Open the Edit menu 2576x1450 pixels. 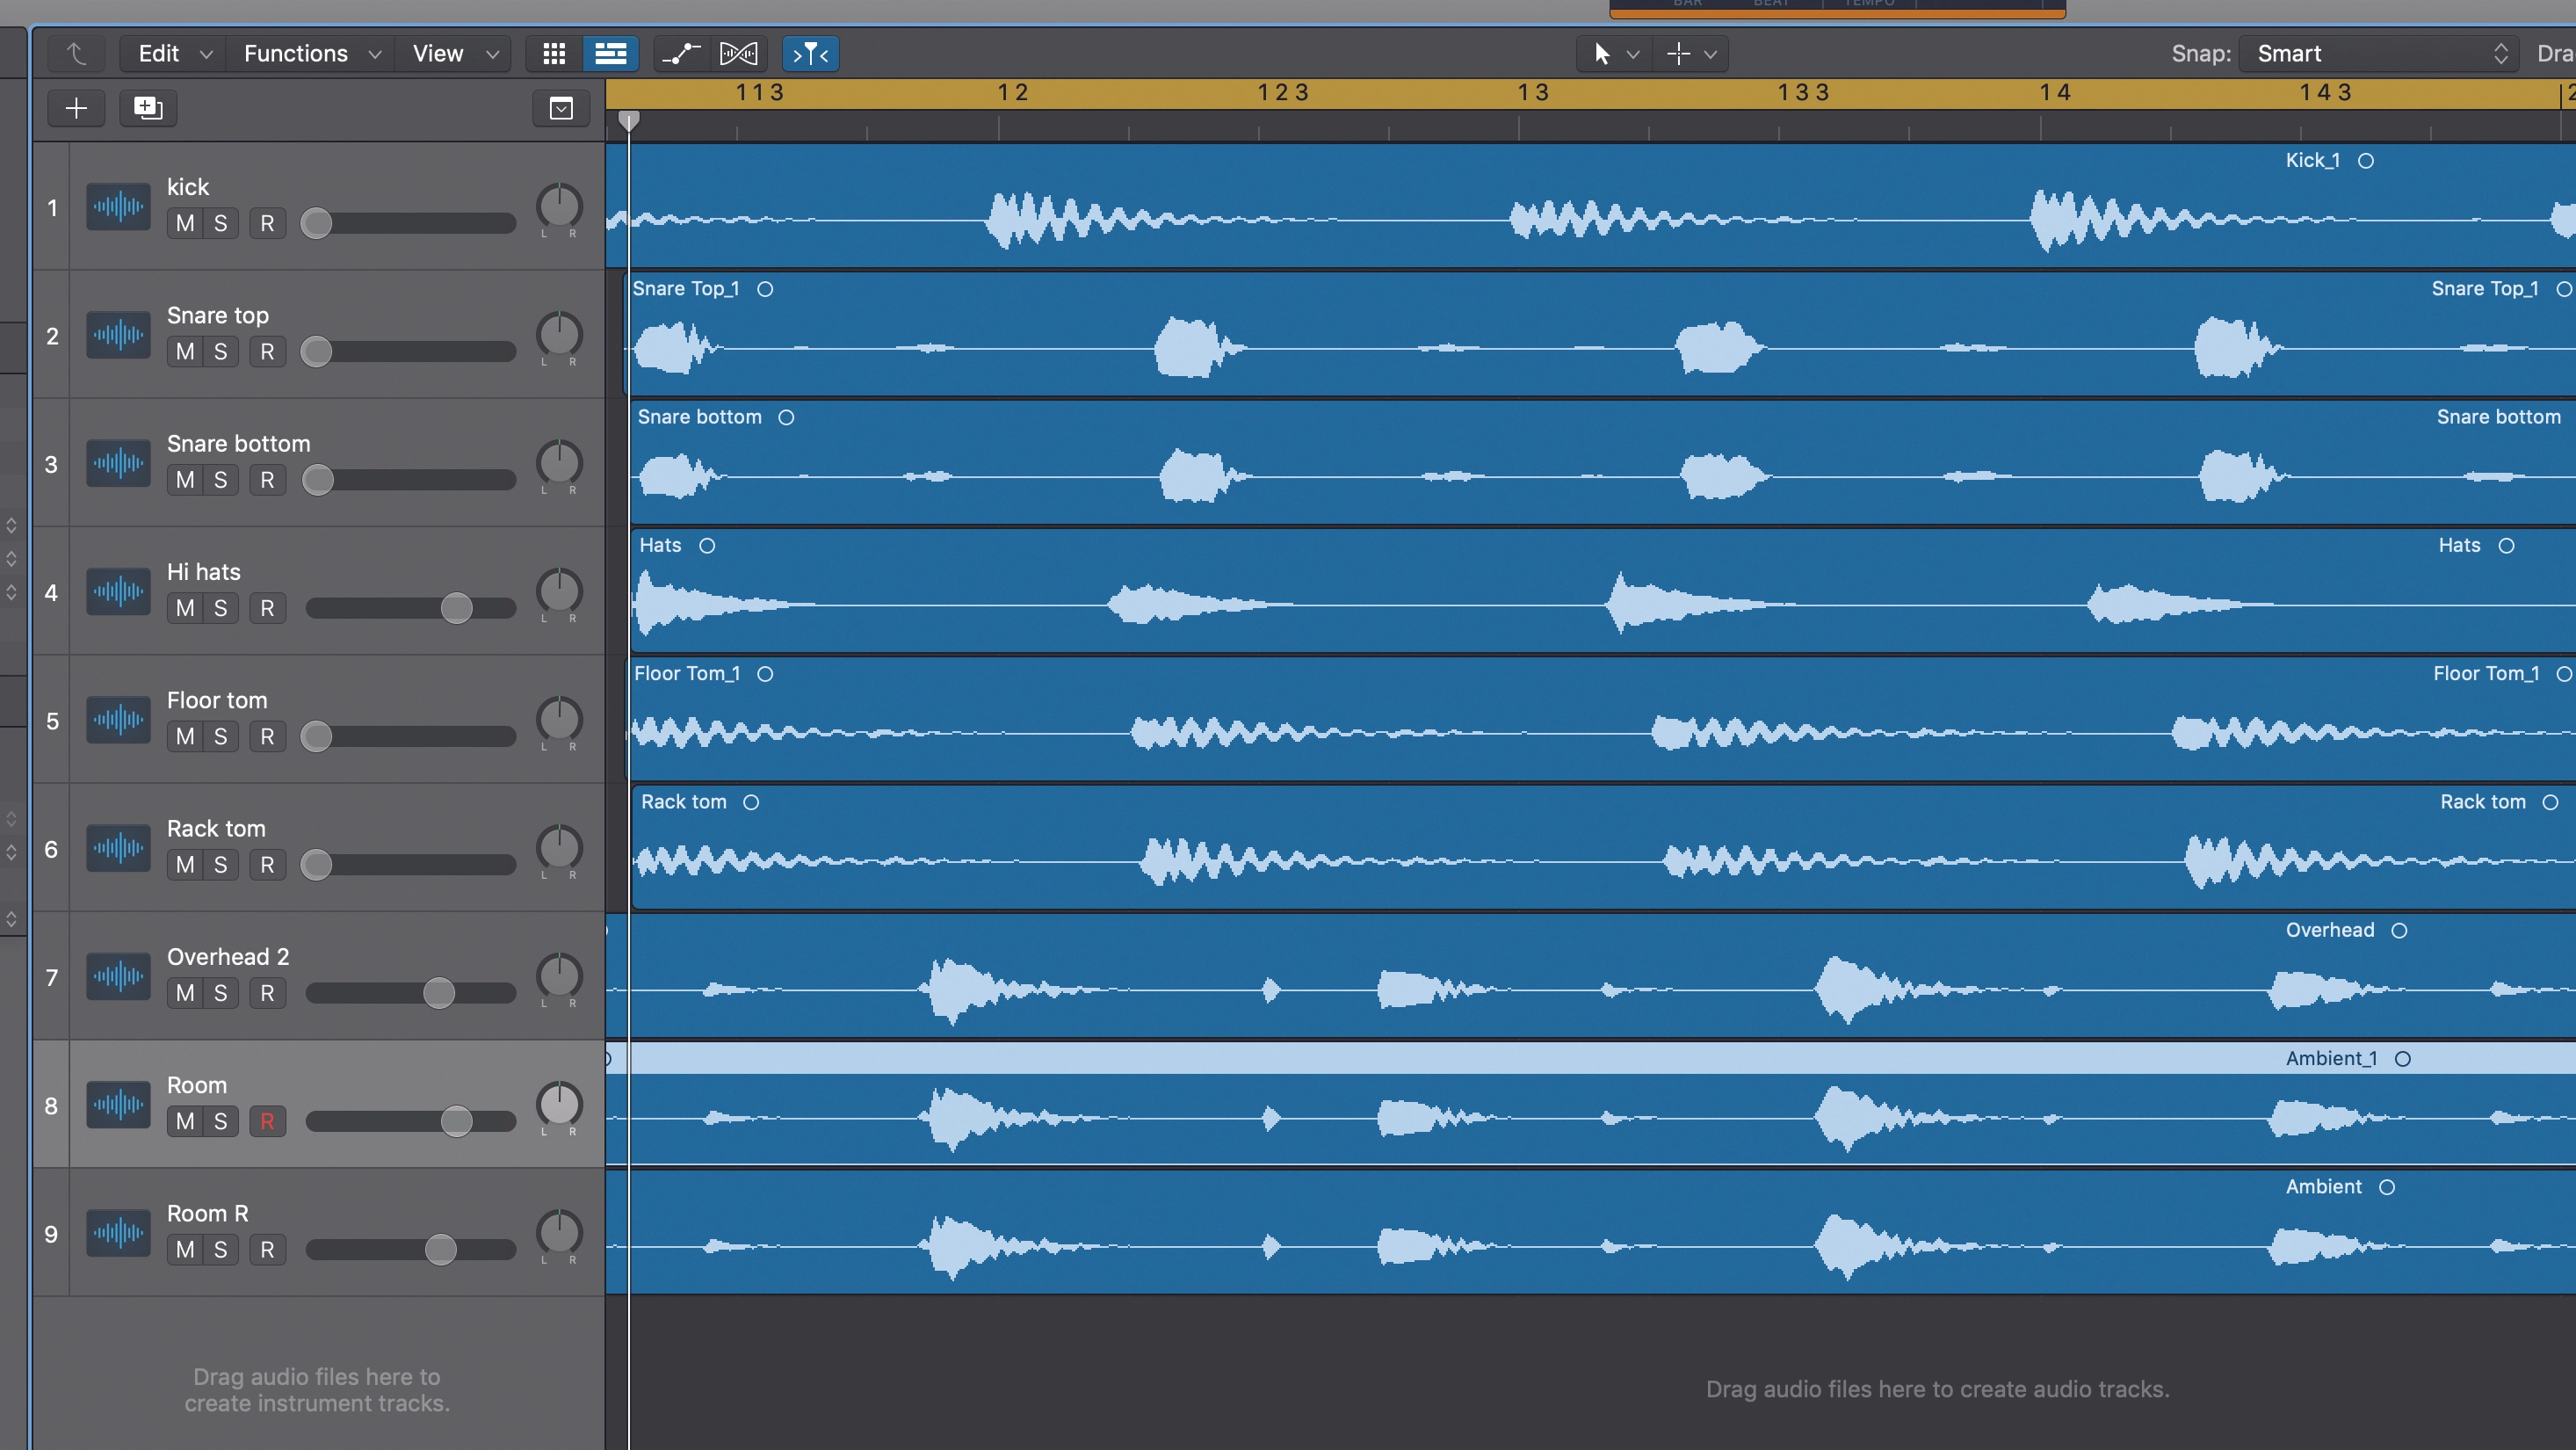(x=174, y=53)
